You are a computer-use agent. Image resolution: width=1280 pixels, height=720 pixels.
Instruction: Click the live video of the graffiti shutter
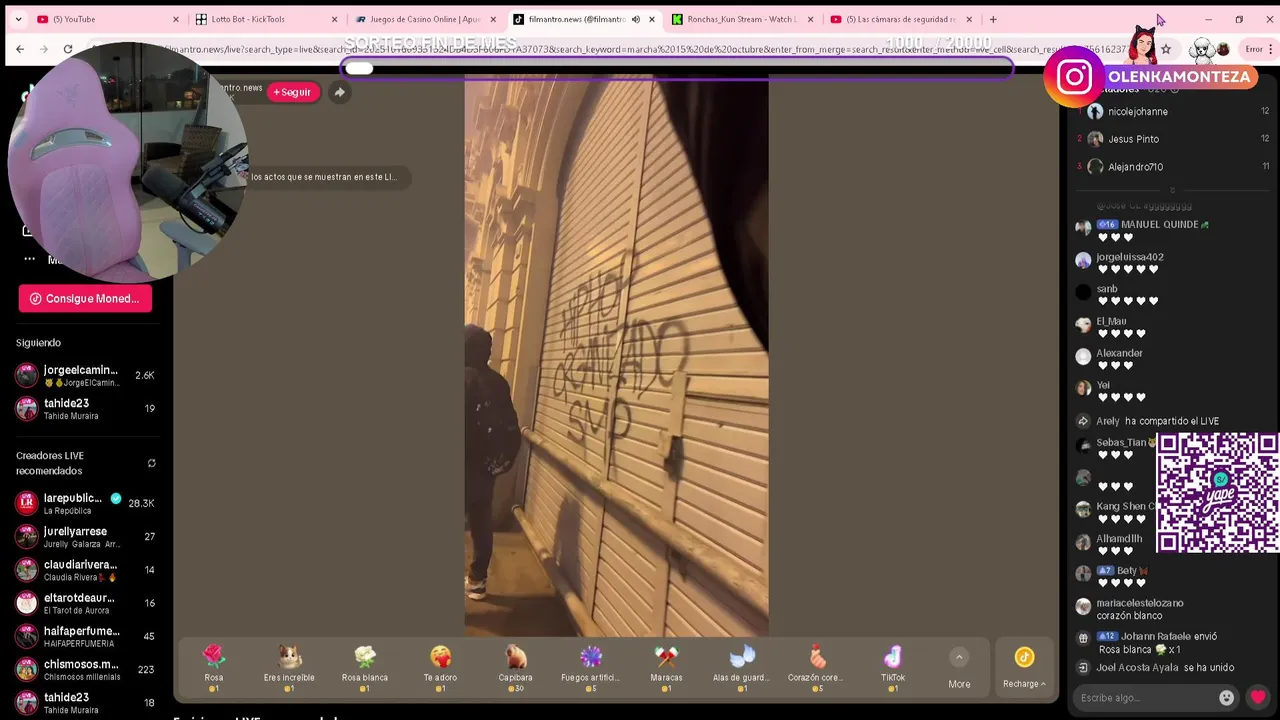[x=616, y=355]
